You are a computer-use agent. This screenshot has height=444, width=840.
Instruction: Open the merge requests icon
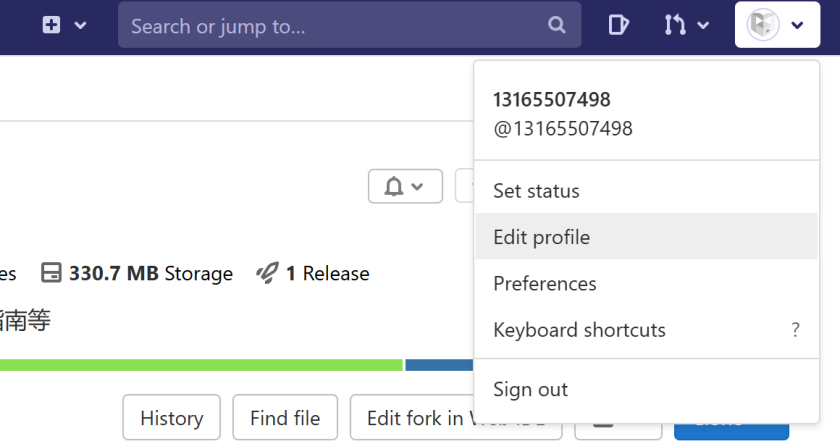[x=675, y=25]
